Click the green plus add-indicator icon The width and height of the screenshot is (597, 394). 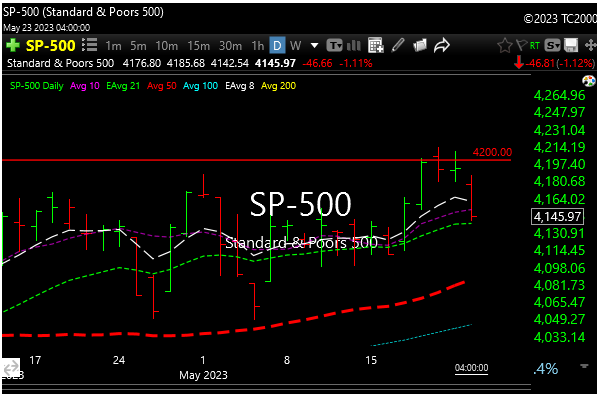pos(13,46)
